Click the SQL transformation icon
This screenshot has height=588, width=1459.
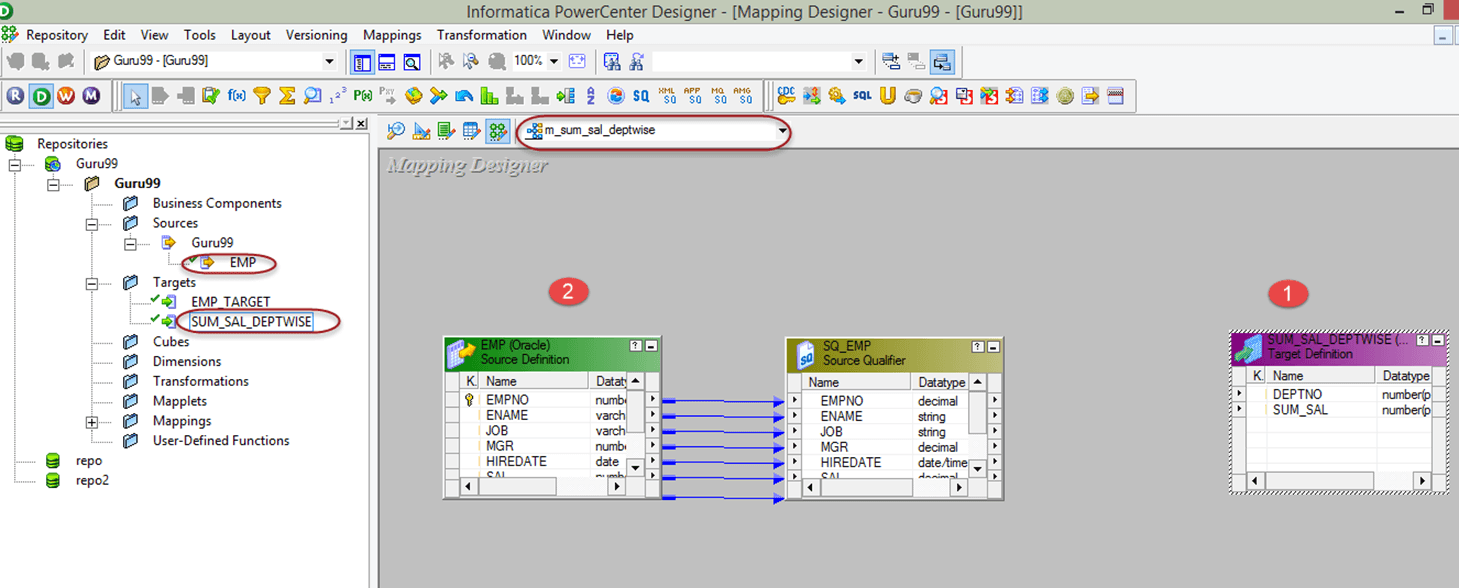click(862, 96)
